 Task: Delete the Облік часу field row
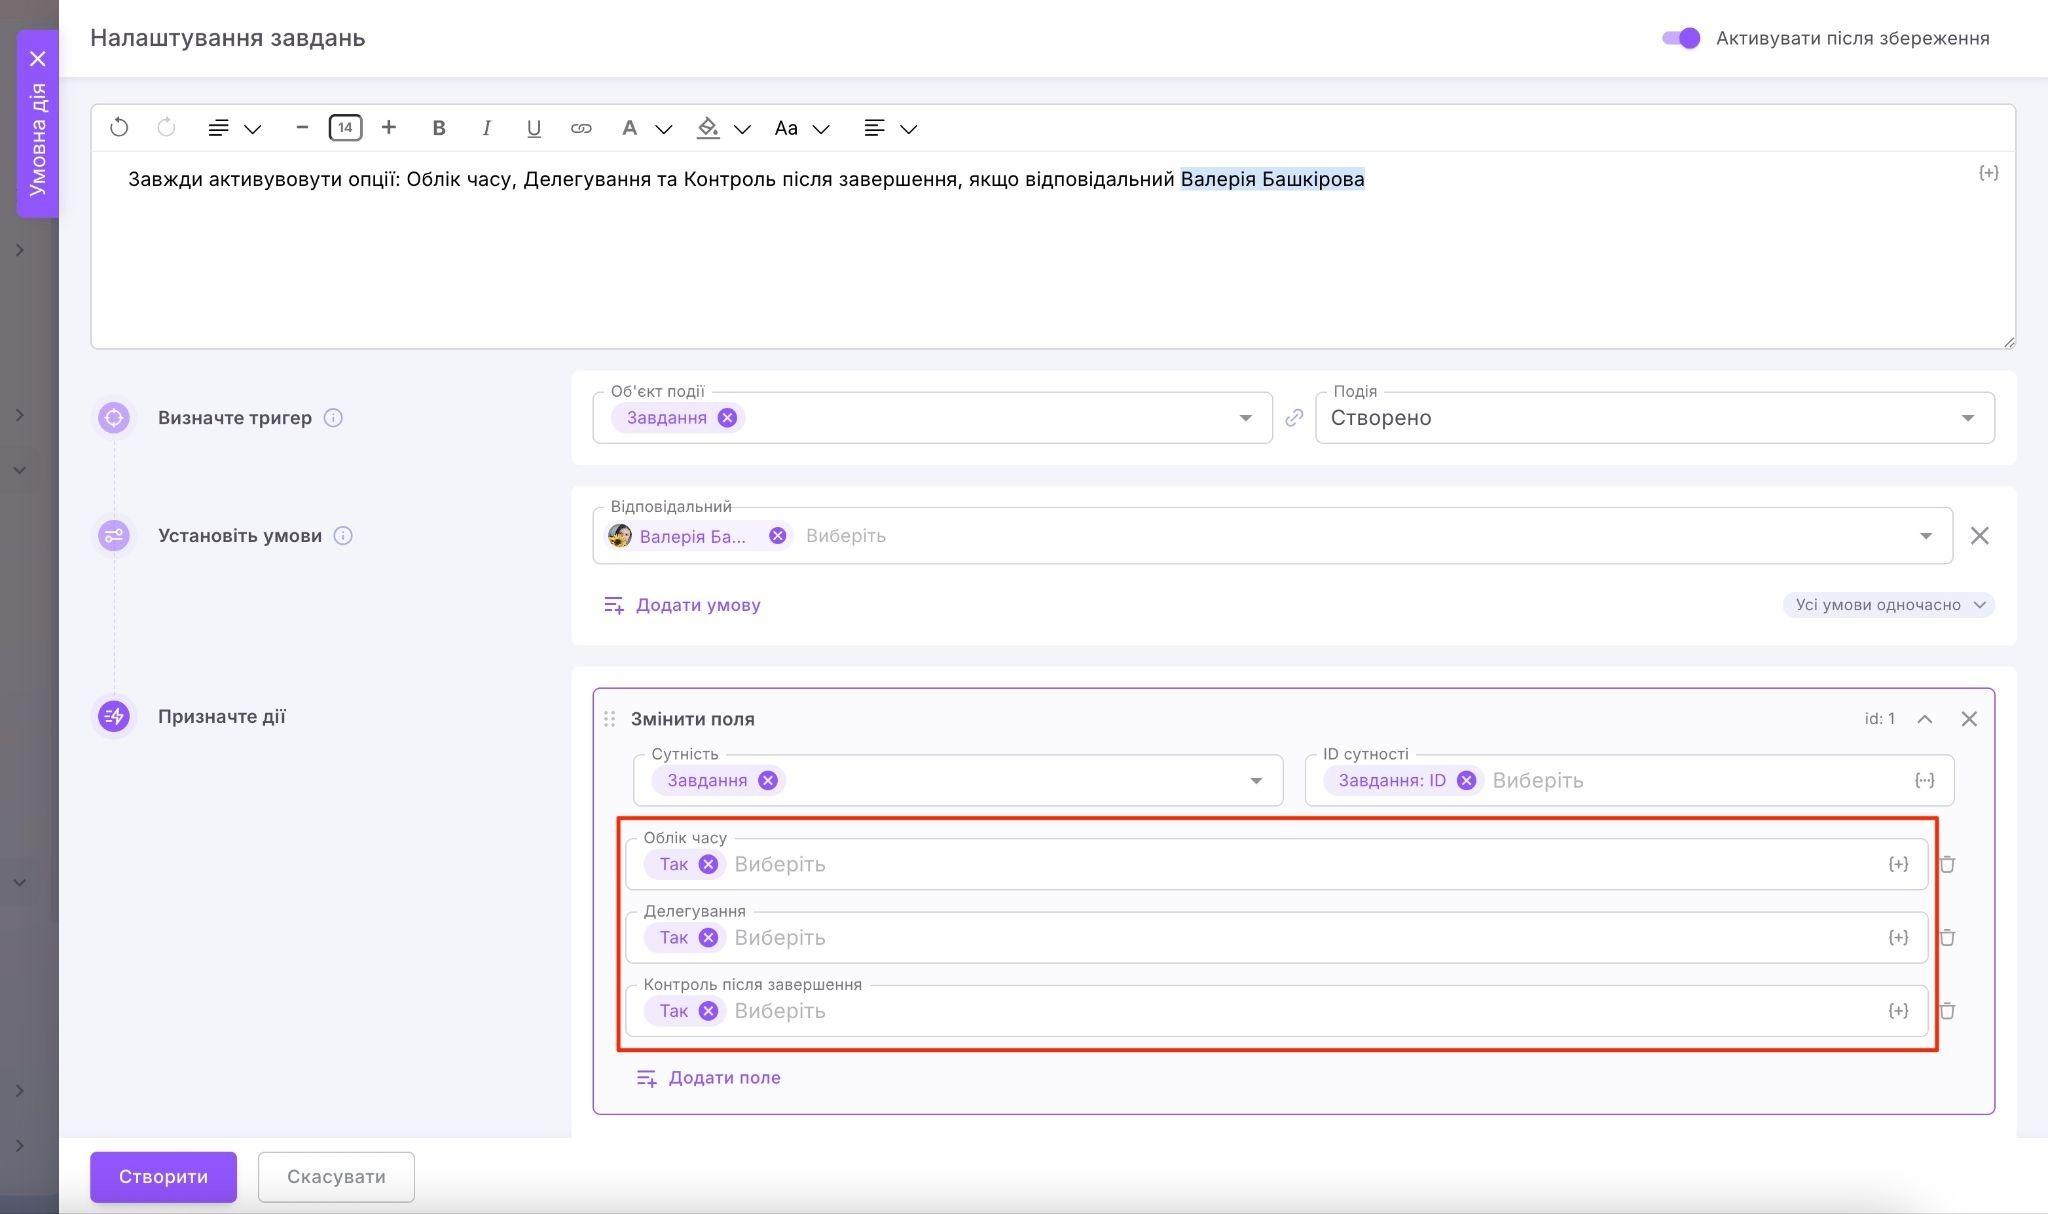pos(1947,864)
